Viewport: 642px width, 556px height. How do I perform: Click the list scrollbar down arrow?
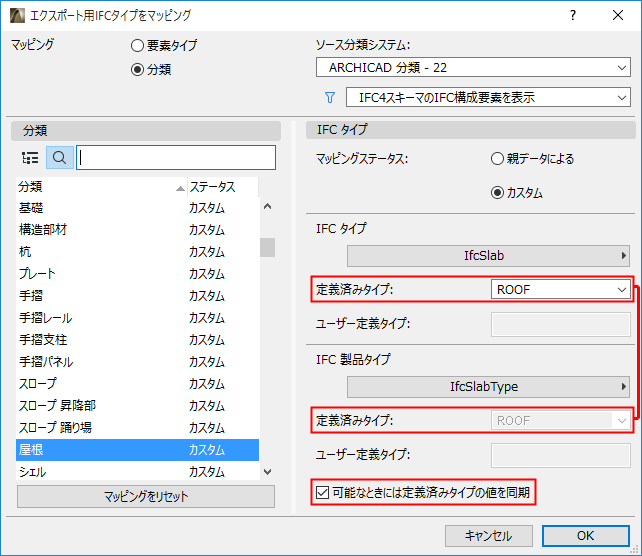coord(267,472)
